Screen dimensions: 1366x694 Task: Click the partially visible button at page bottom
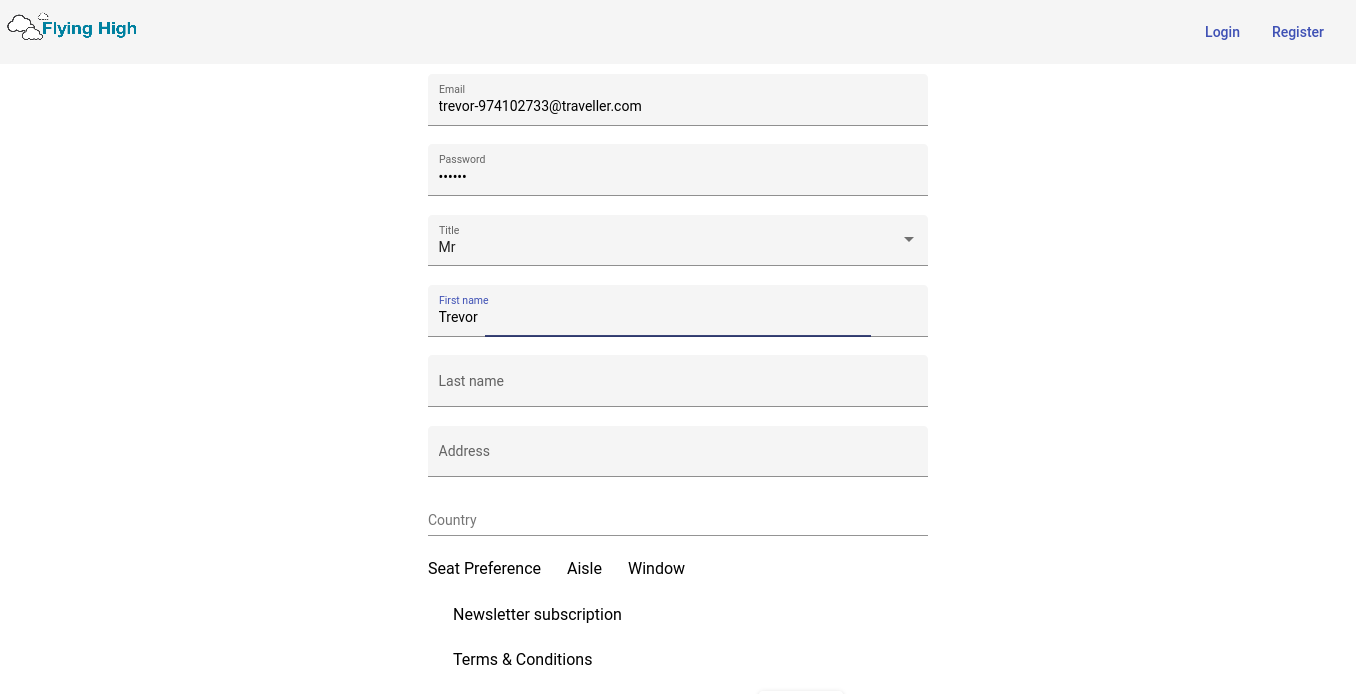[x=801, y=690]
